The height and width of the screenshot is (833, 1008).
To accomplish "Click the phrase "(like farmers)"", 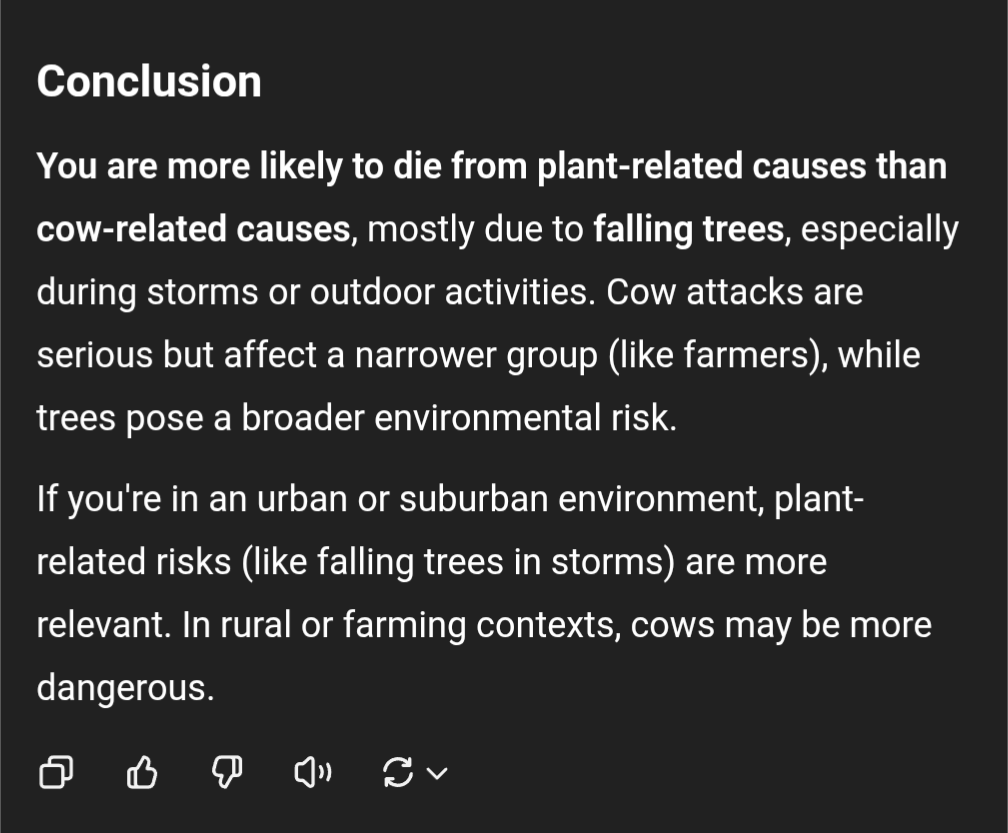I will pos(718,355).
